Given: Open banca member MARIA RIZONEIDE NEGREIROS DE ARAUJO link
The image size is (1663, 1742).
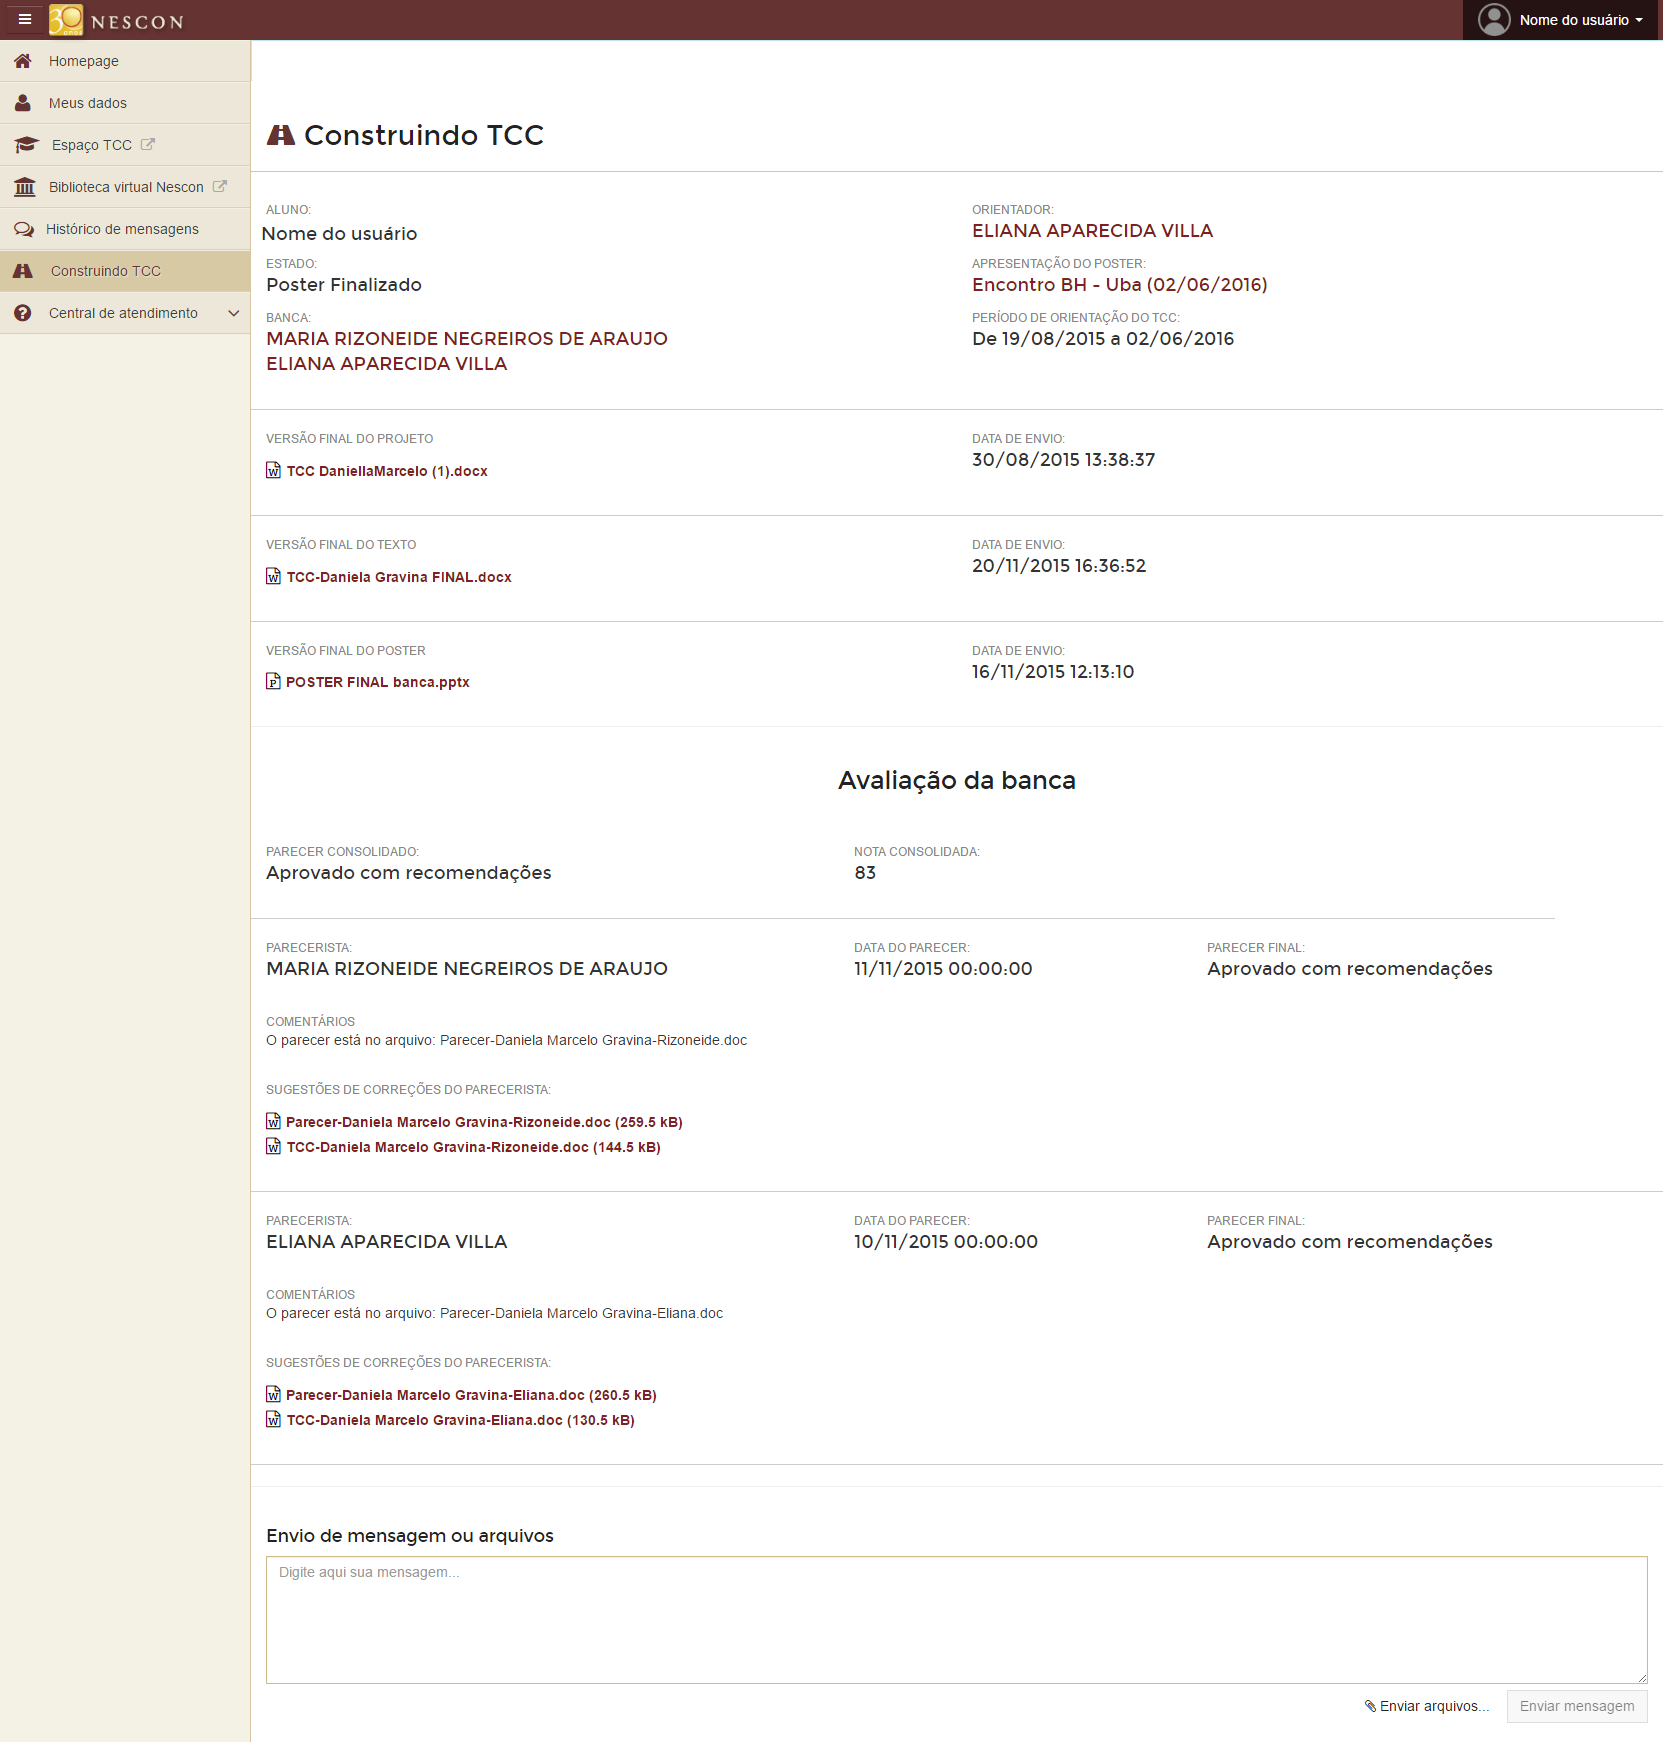Looking at the screenshot, I should point(467,339).
